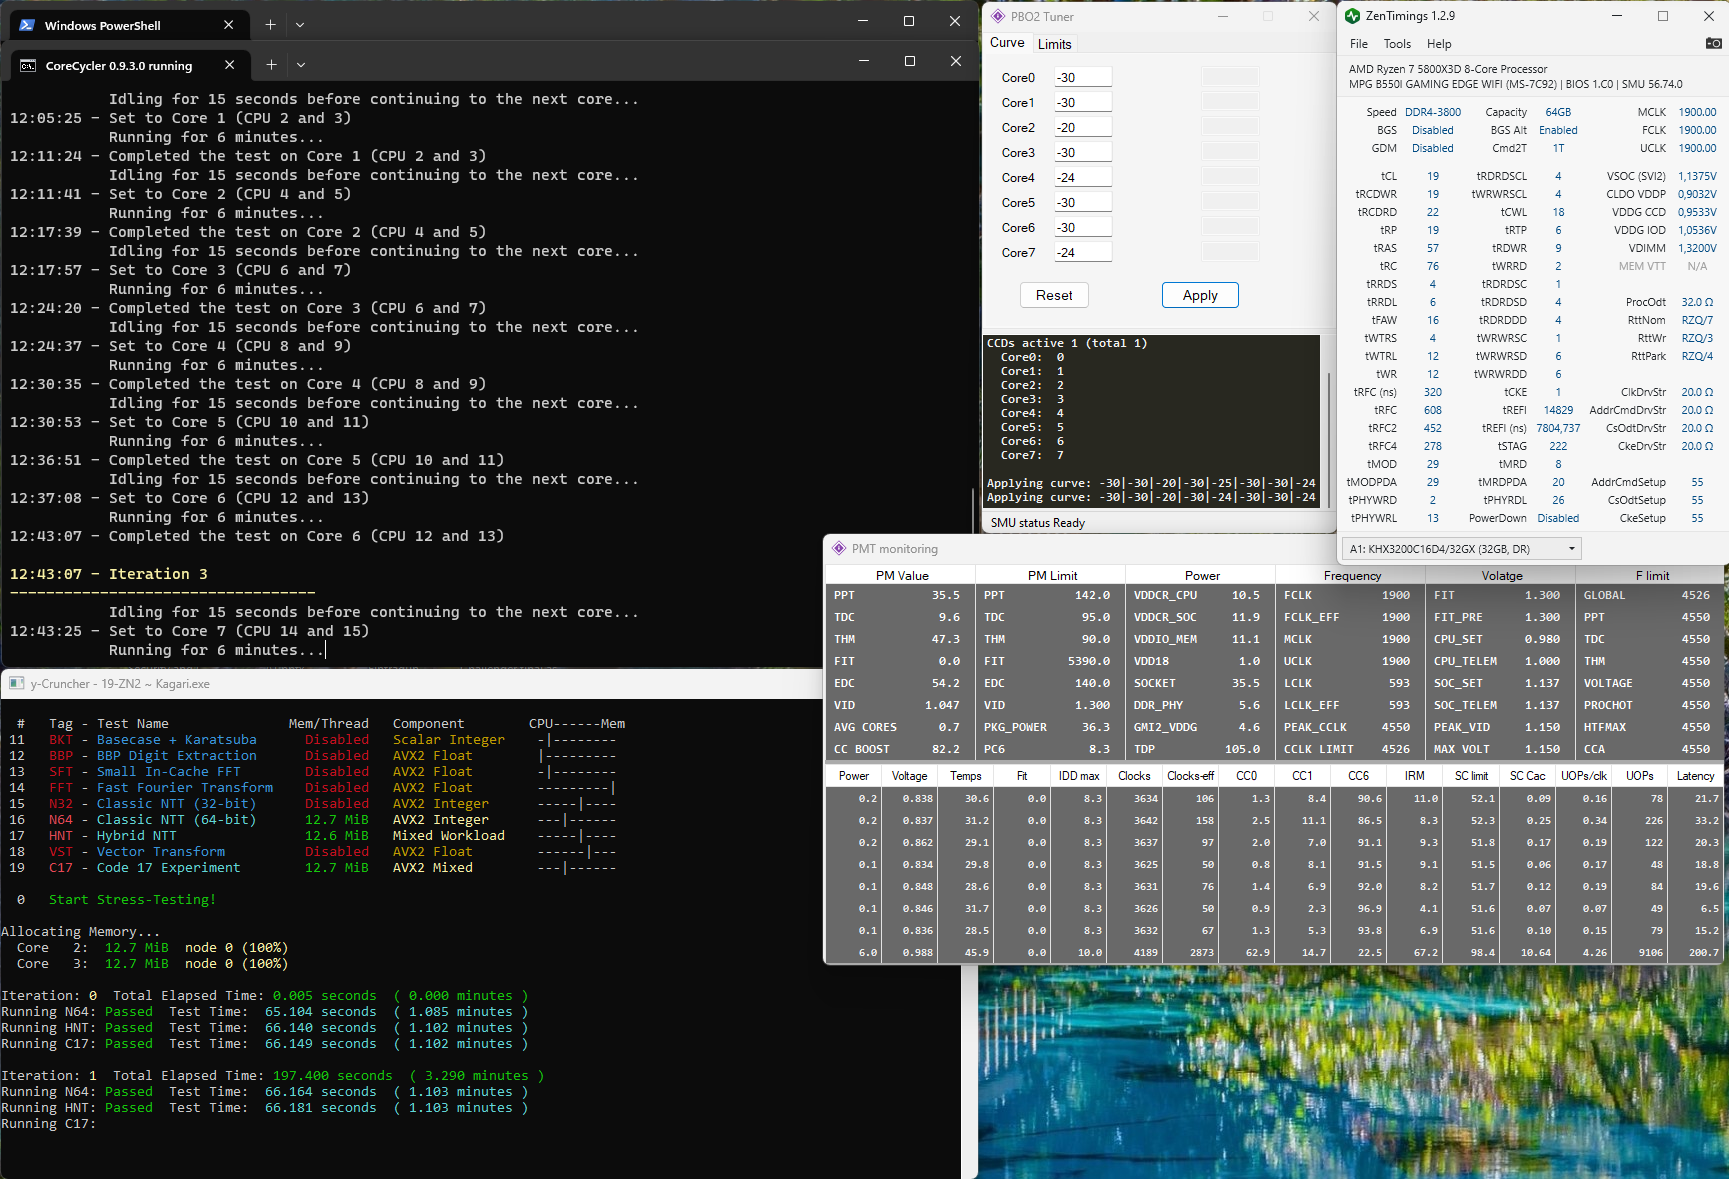Viewport: 1729px width, 1179px height.
Task: Click the console icon in the CoreCycler tab
Action: [28, 66]
